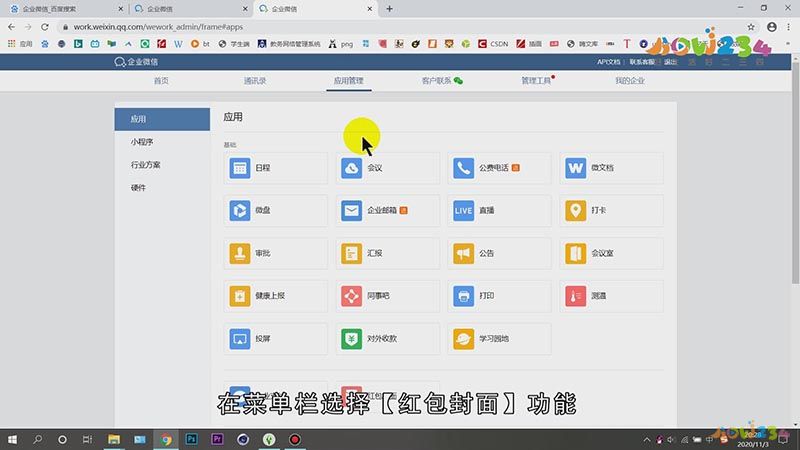Screen dimensions: 800x450
Task: Open 教务网络管理系统 bookmark
Action: [x=289, y=44]
